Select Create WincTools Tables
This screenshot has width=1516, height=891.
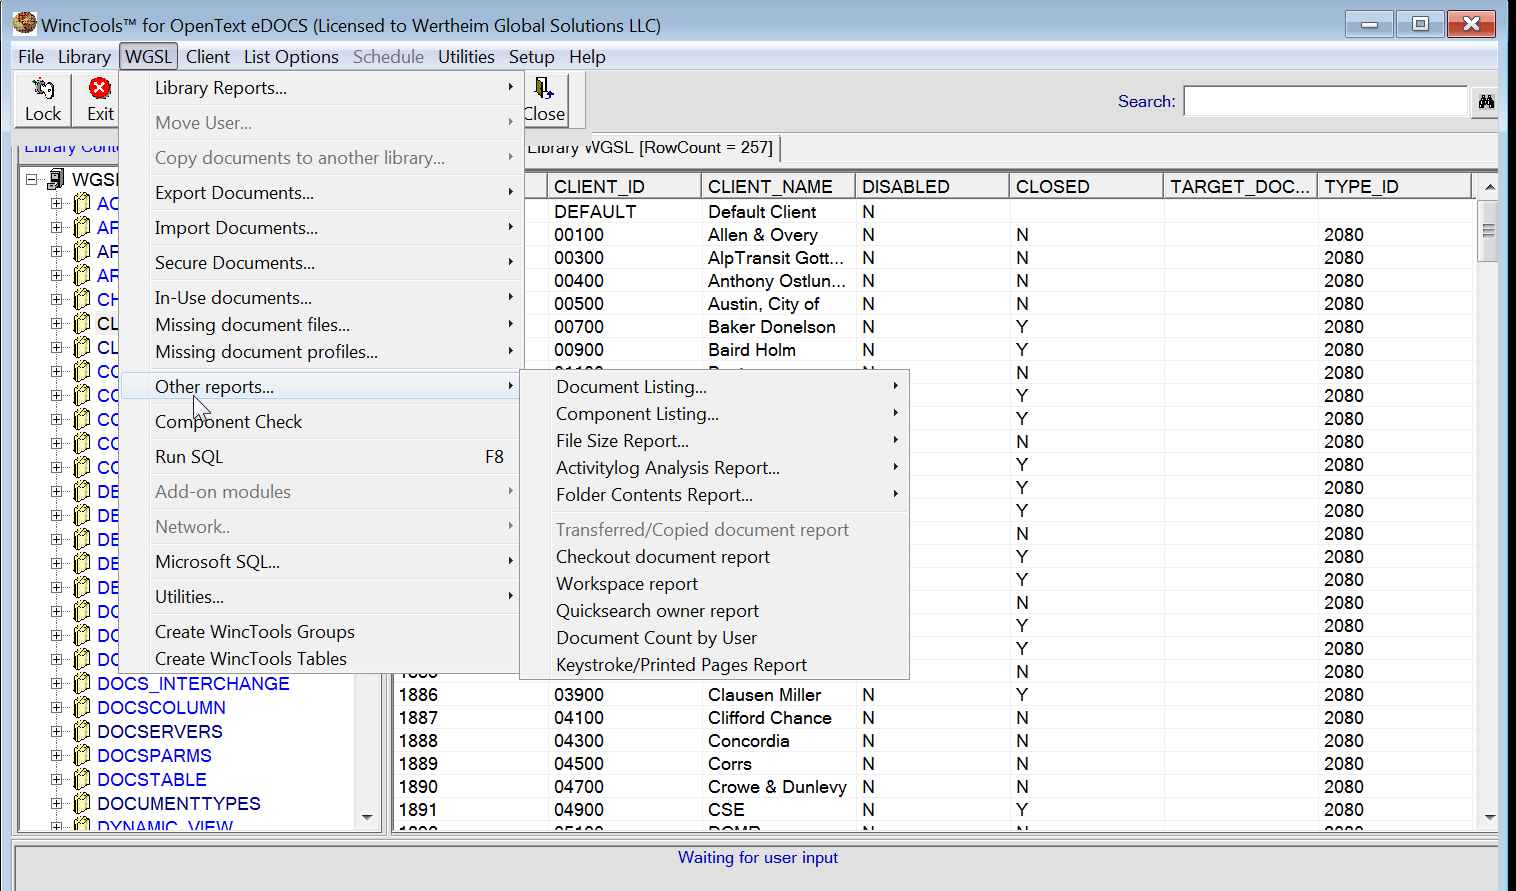[321, 659]
